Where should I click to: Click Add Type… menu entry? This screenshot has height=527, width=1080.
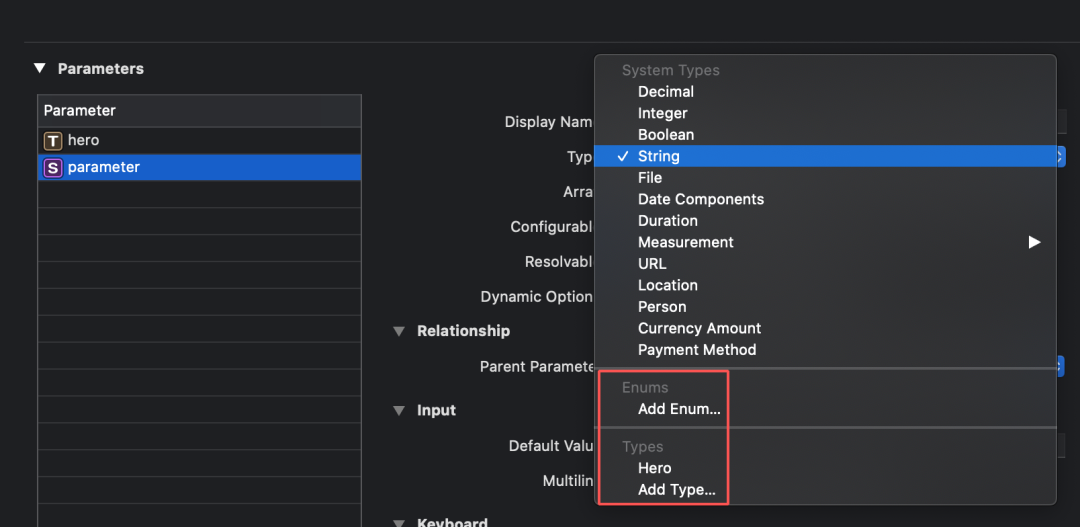point(677,490)
